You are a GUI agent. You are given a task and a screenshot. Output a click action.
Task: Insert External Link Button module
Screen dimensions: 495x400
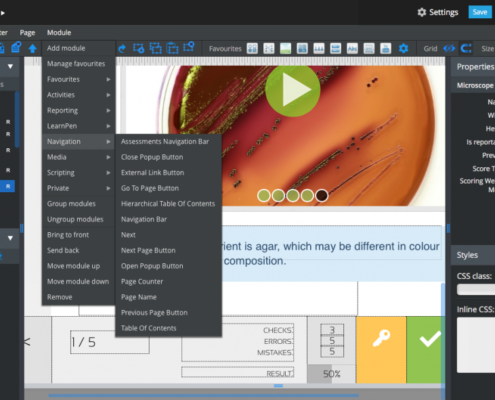coord(168,173)
